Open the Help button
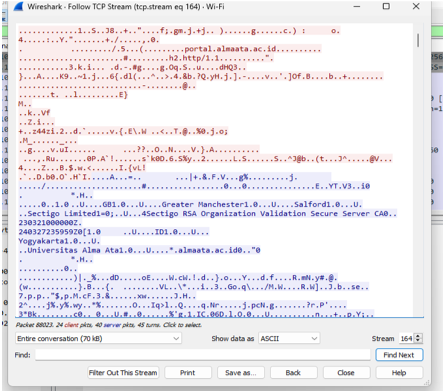 pos(399,373)
